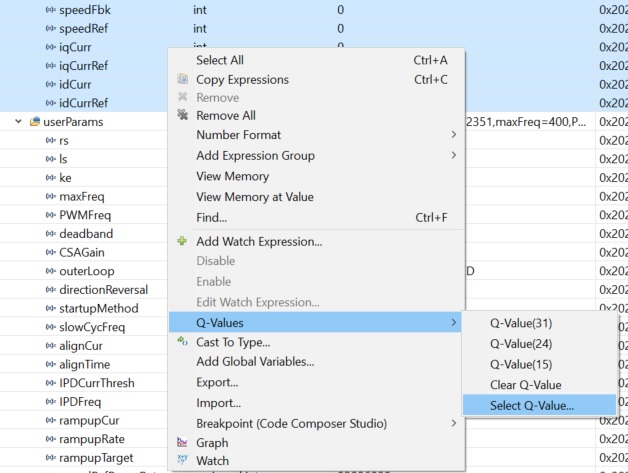
Task: Choose Clear Q-Value
Action: point(525,385)
